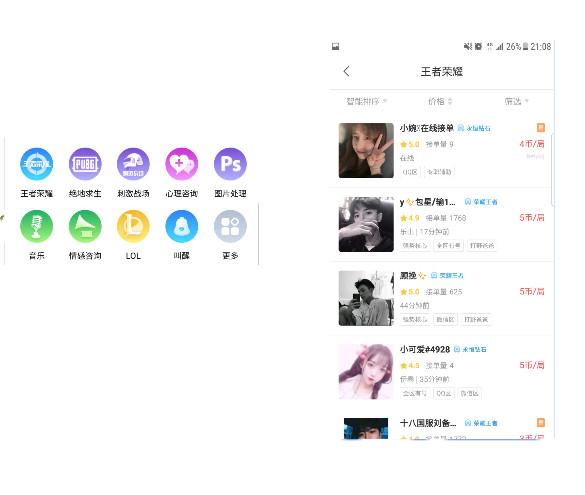Expand the 智能排序 sort dropdown
The height and width of the screenshot is (495, 585).
(367, 101)
